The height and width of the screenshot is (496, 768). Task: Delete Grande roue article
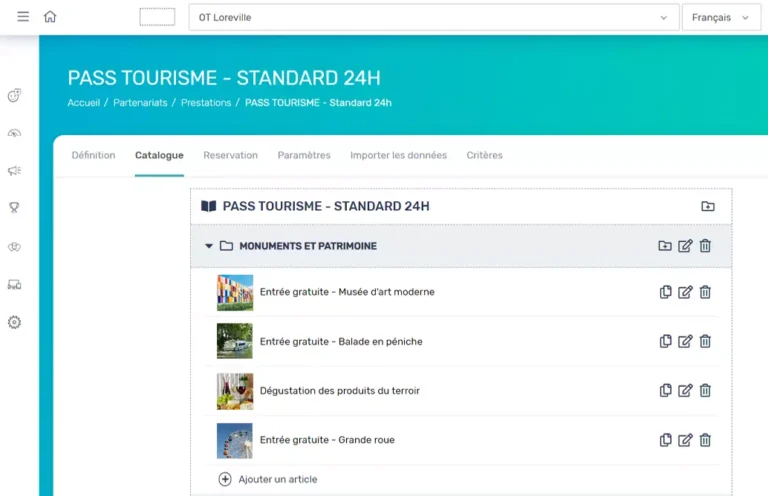705,440
